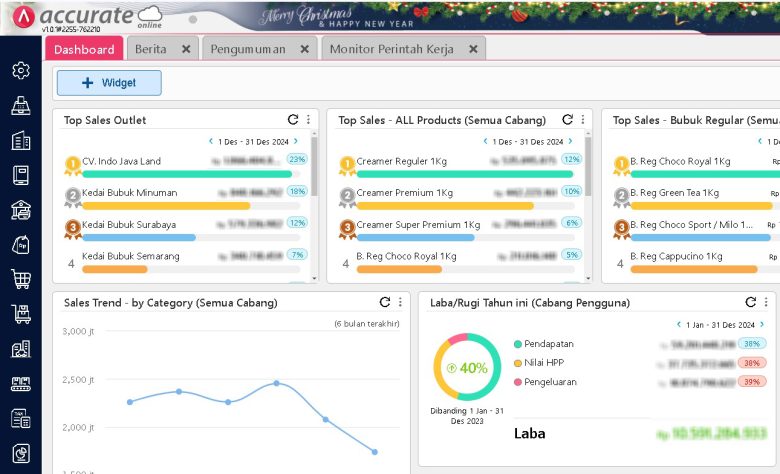Click the add Widget button
Image resolution: width=780 pixels, height=474 pixels.
click(109, 83)
